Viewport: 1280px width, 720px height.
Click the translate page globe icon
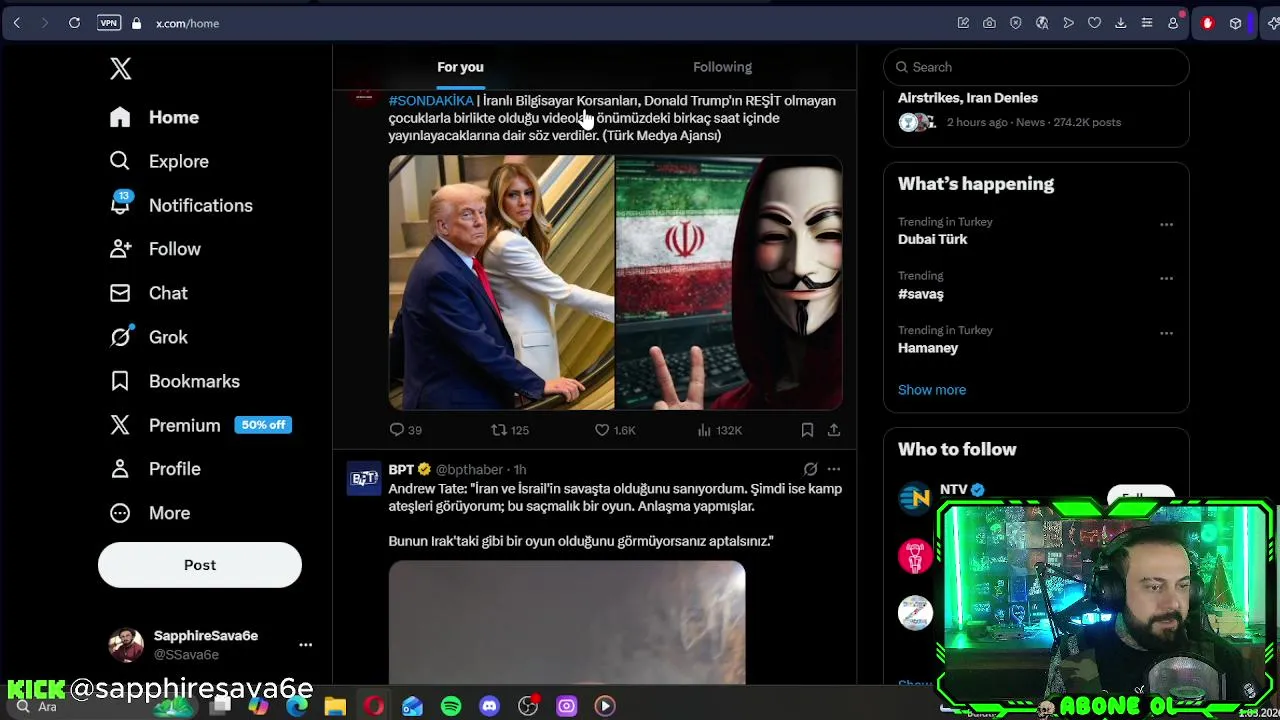[1042, 23]
